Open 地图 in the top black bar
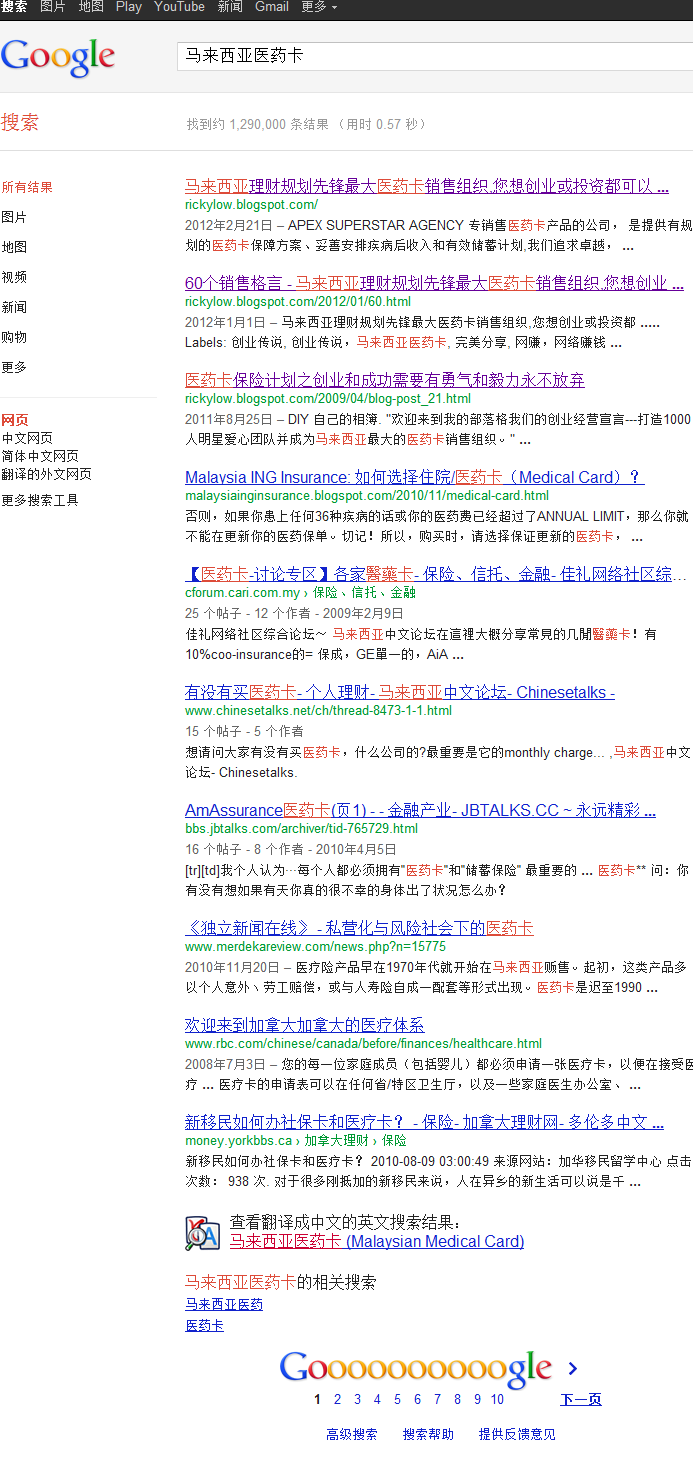 coord(91,7)
